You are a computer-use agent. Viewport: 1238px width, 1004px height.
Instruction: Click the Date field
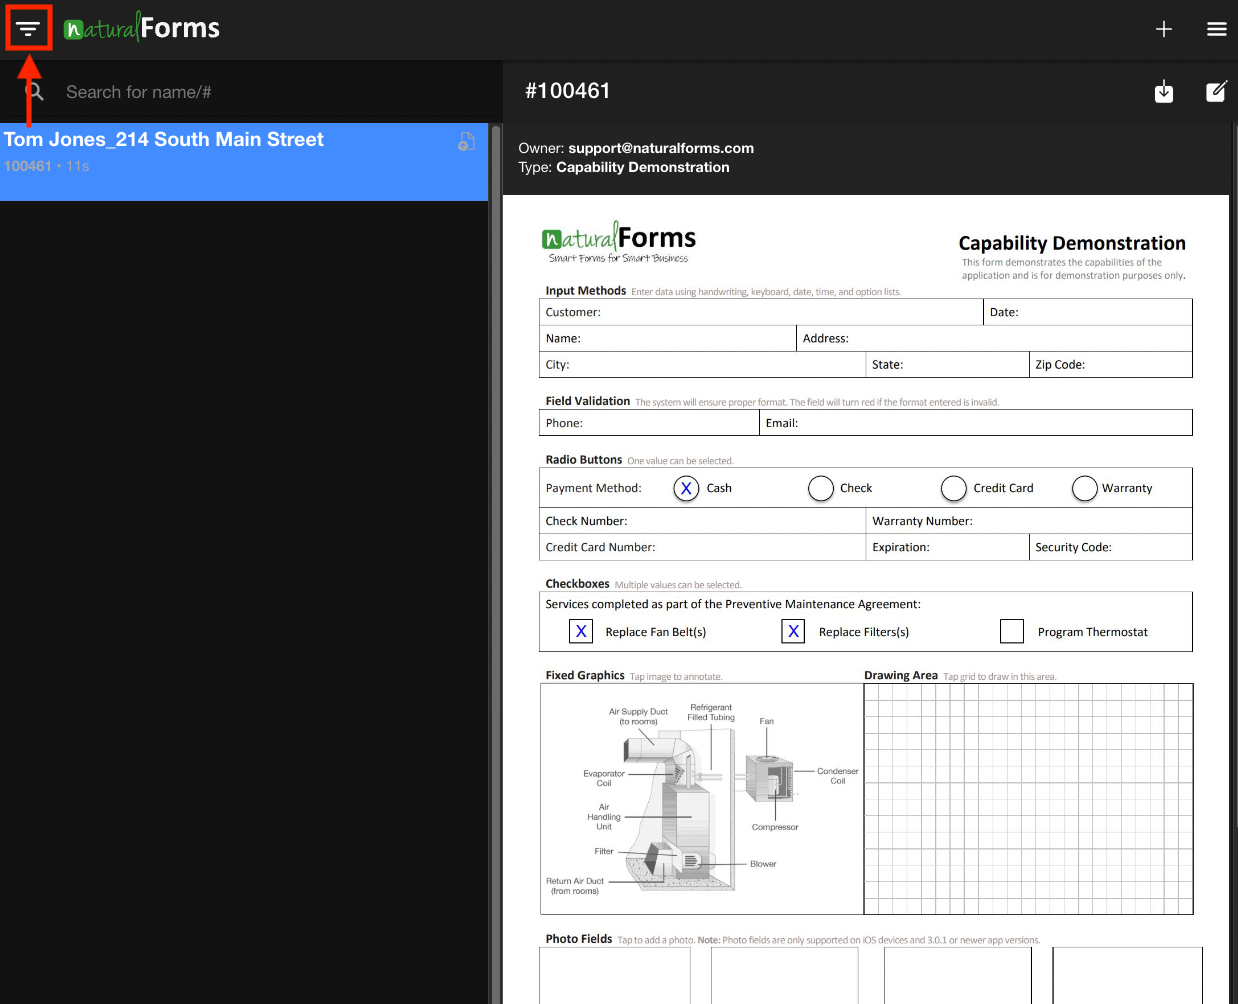pyautogui.click(x=1088, y=312)
